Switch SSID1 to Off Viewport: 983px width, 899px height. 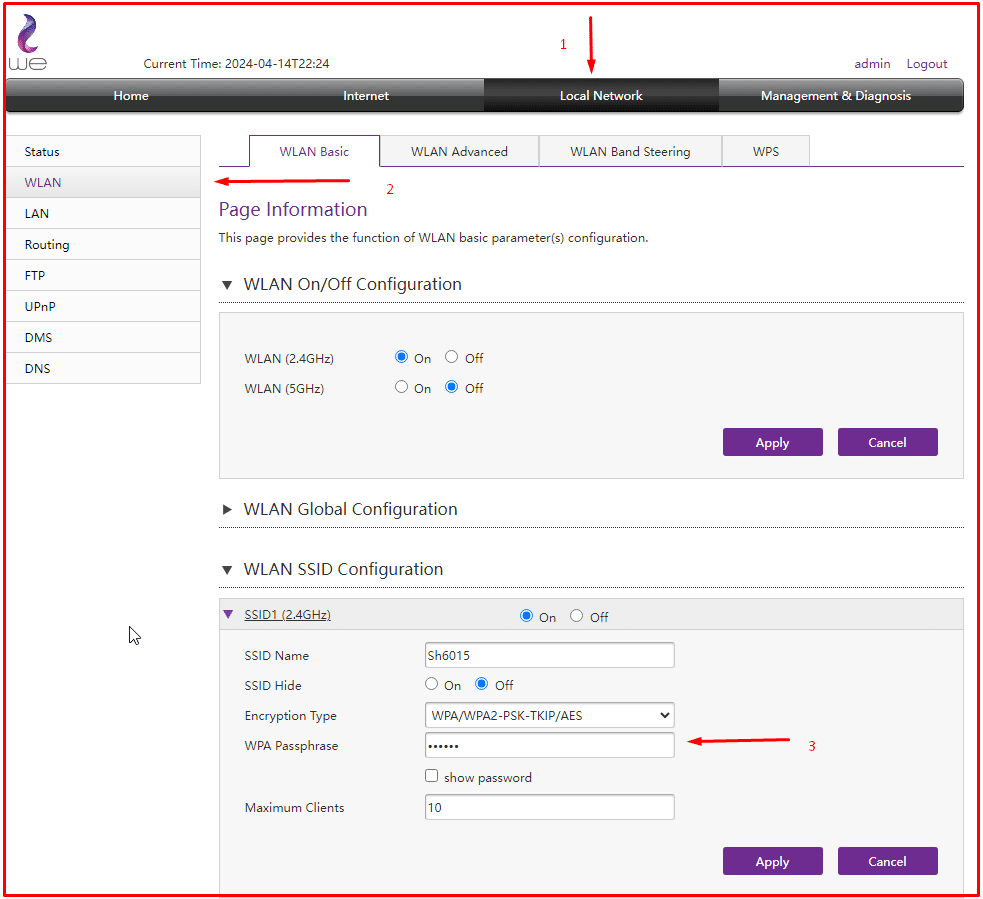pos(577,616)
